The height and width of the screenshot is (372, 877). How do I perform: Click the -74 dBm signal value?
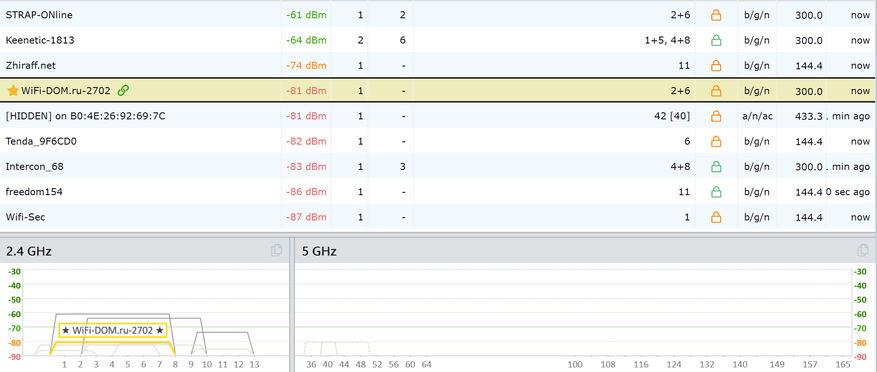coord(306,65)
